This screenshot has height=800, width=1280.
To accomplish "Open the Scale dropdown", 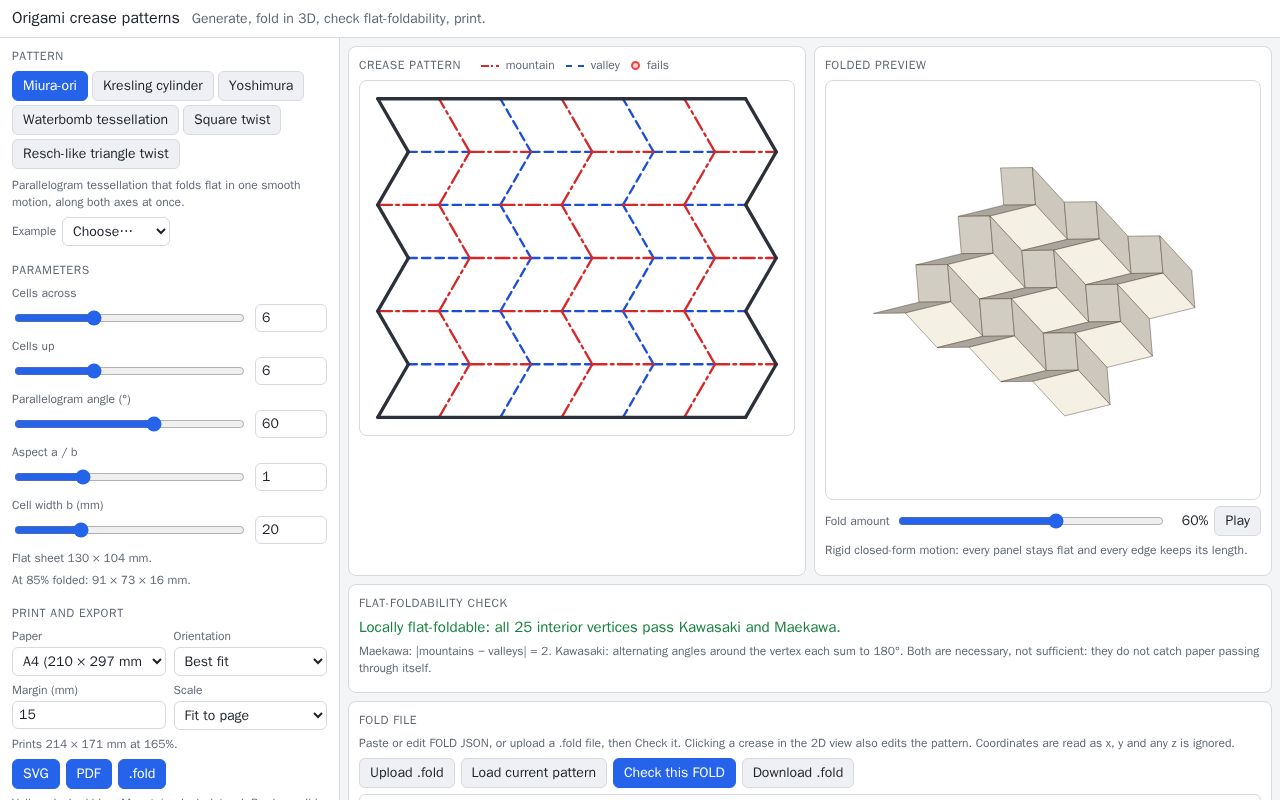I will (x=250, y=716).
